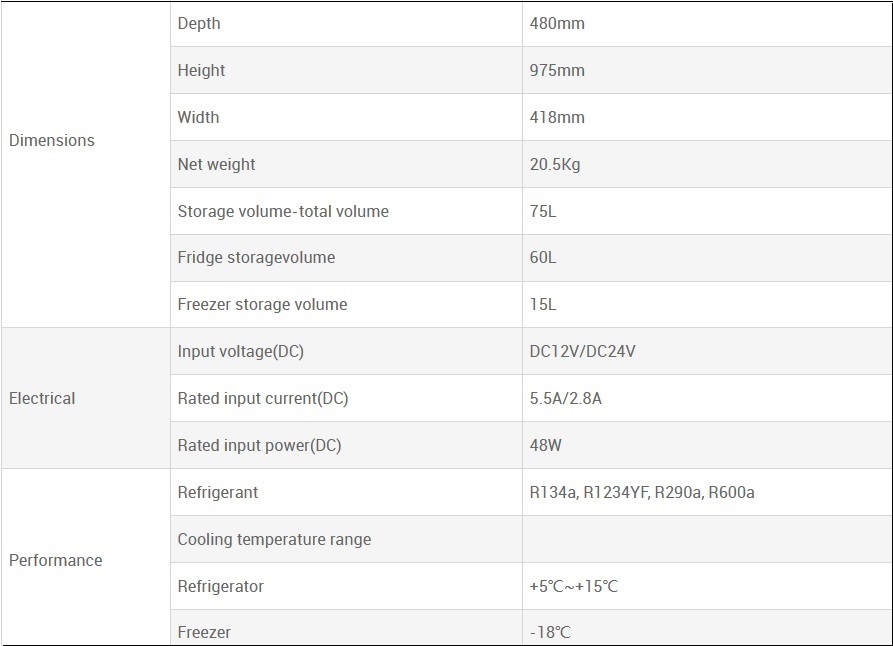Click the 60L fridge storage value
The height and width of the screenshot is (646, 893).
pyautogui.click(x=543, y=257)
